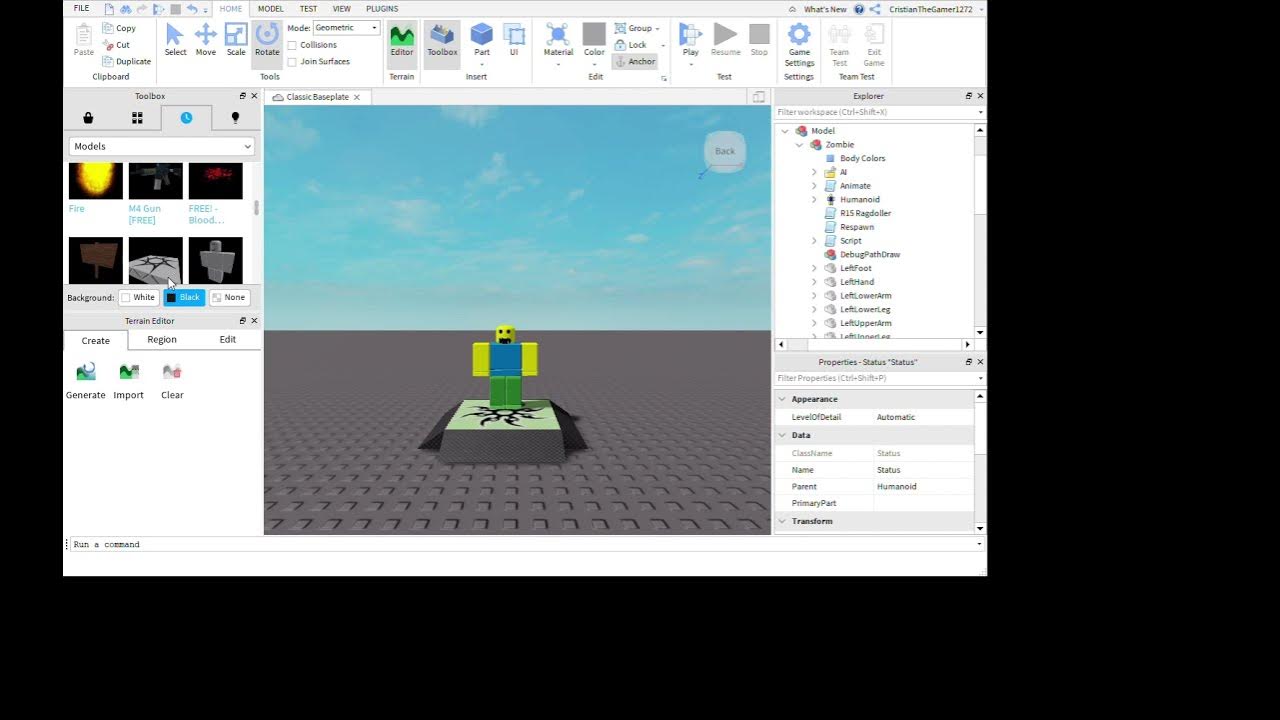Switch to the PLUGINS ribbon tab
The image size is (1280, 720).
pyautogui.click(x=382, y=9)
